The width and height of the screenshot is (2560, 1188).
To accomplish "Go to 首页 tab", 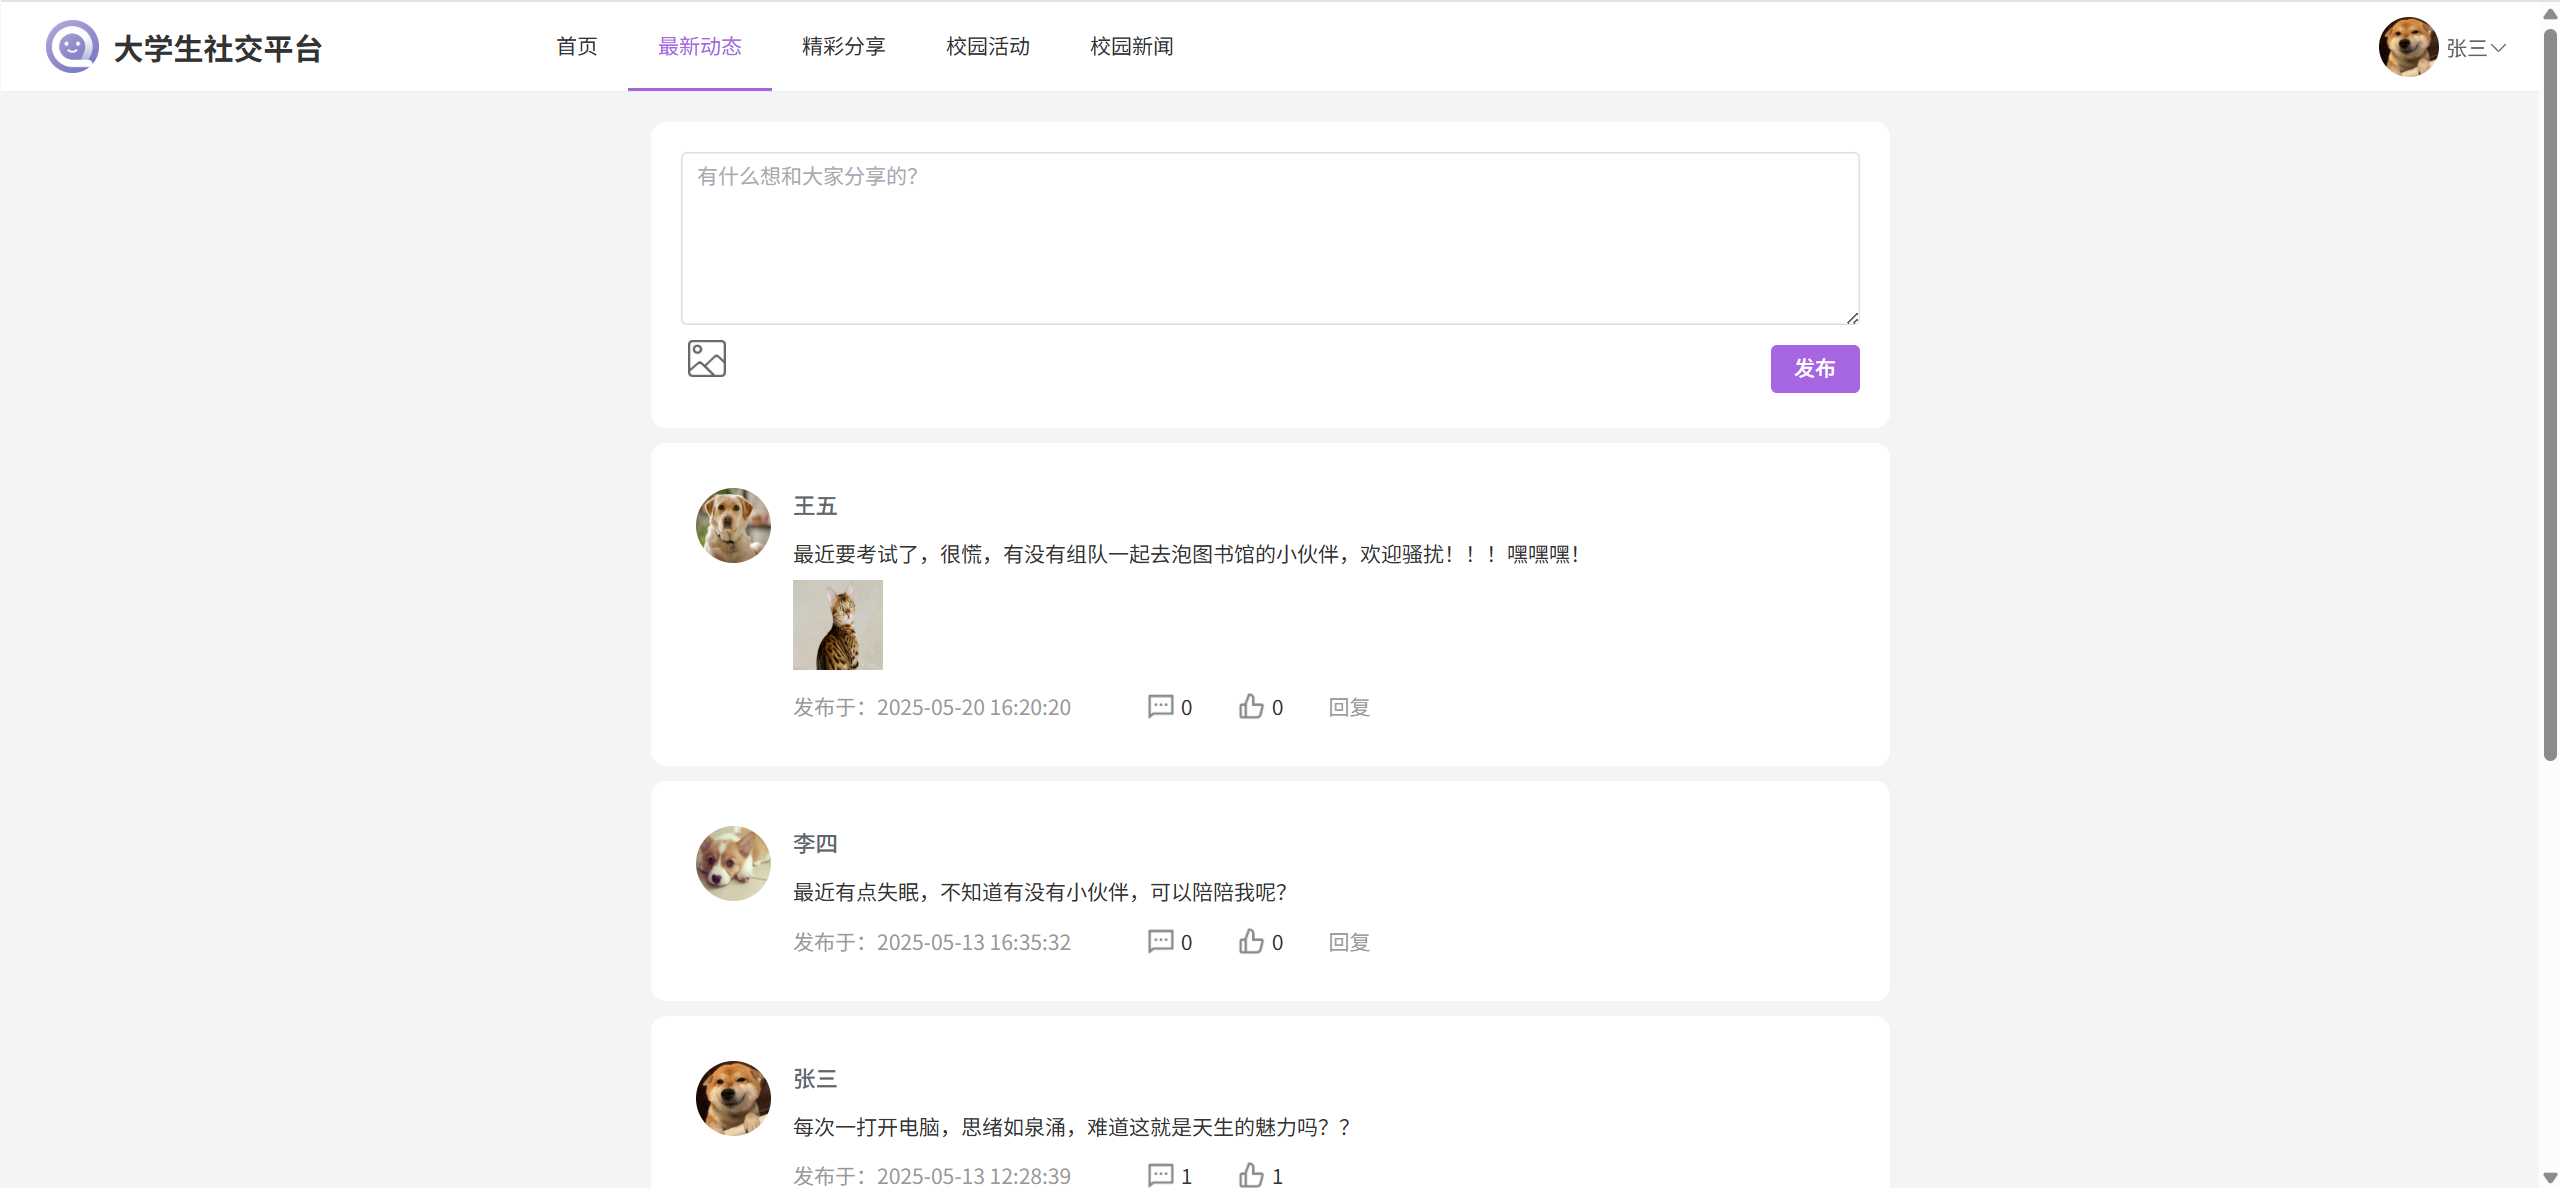I will coord(577,47).
